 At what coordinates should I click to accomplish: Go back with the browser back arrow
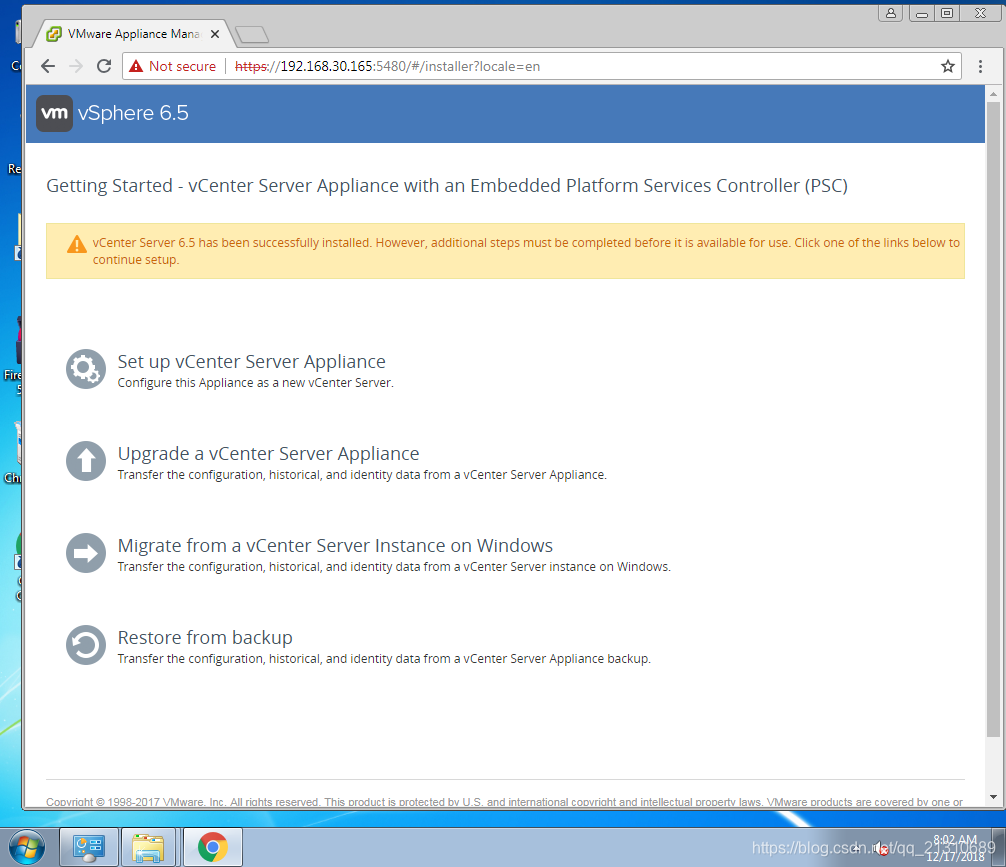(48, 66)
